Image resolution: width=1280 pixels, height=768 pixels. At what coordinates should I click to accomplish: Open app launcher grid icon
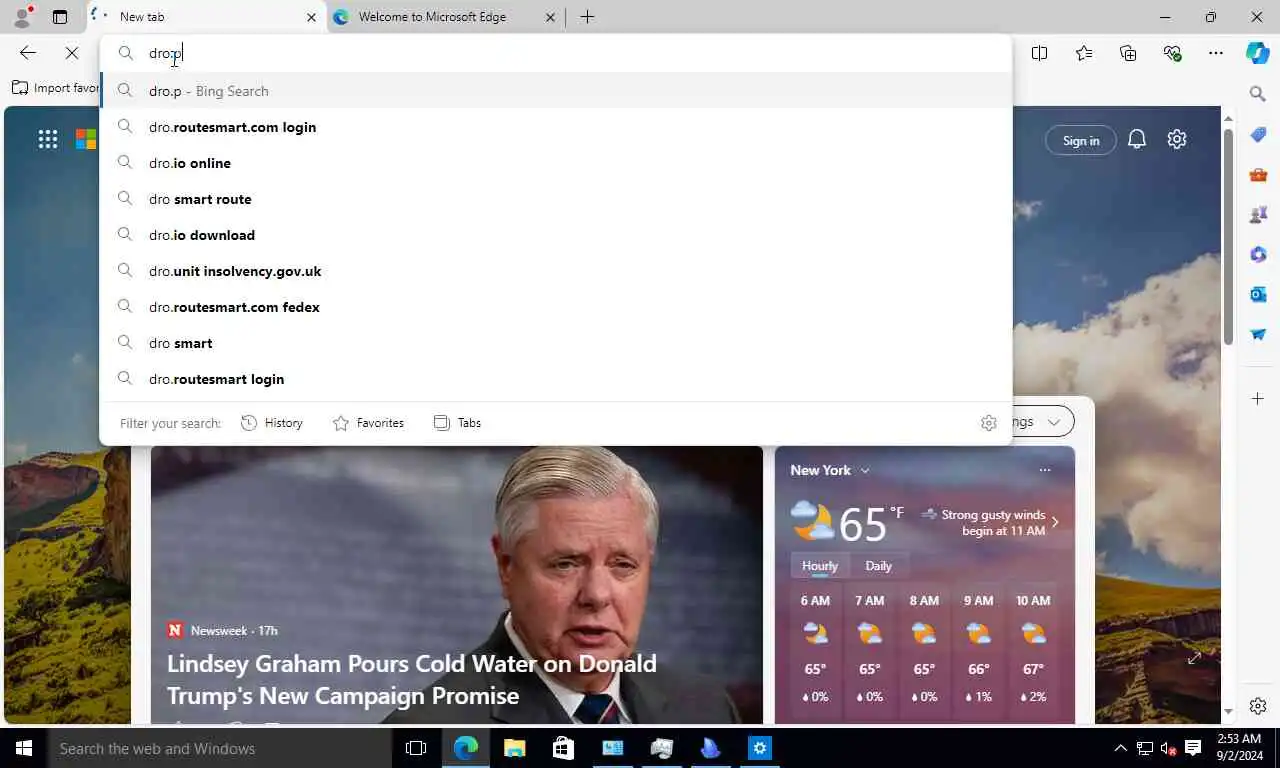48,140
